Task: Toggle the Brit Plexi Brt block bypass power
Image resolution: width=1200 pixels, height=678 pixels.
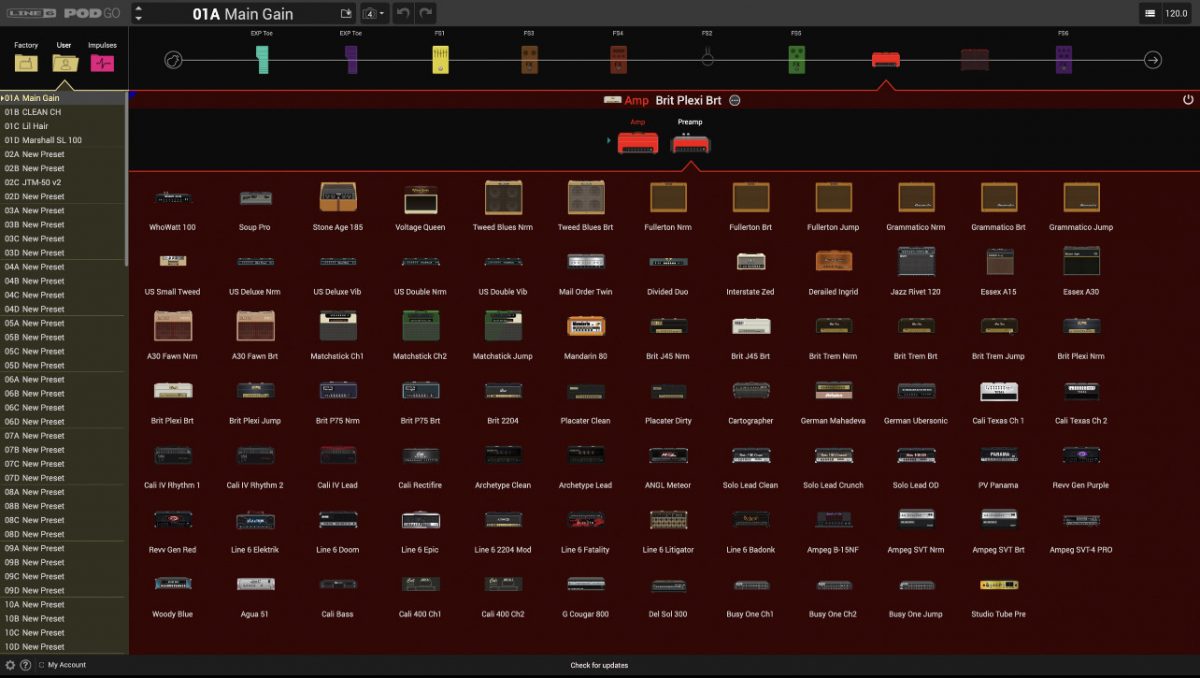Action: (x=1188, y=100)
